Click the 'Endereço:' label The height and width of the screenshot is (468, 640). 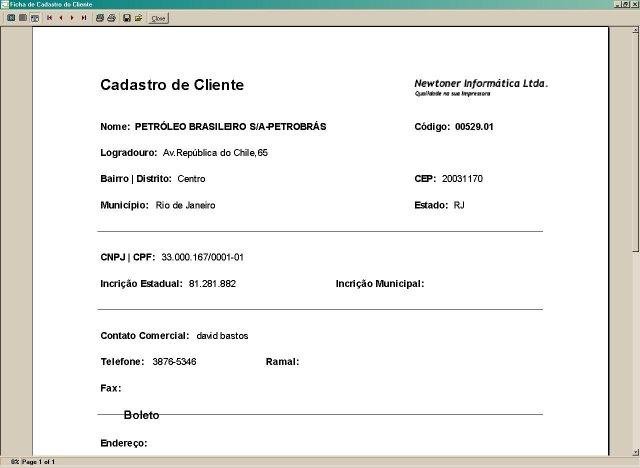pos(124,443)
